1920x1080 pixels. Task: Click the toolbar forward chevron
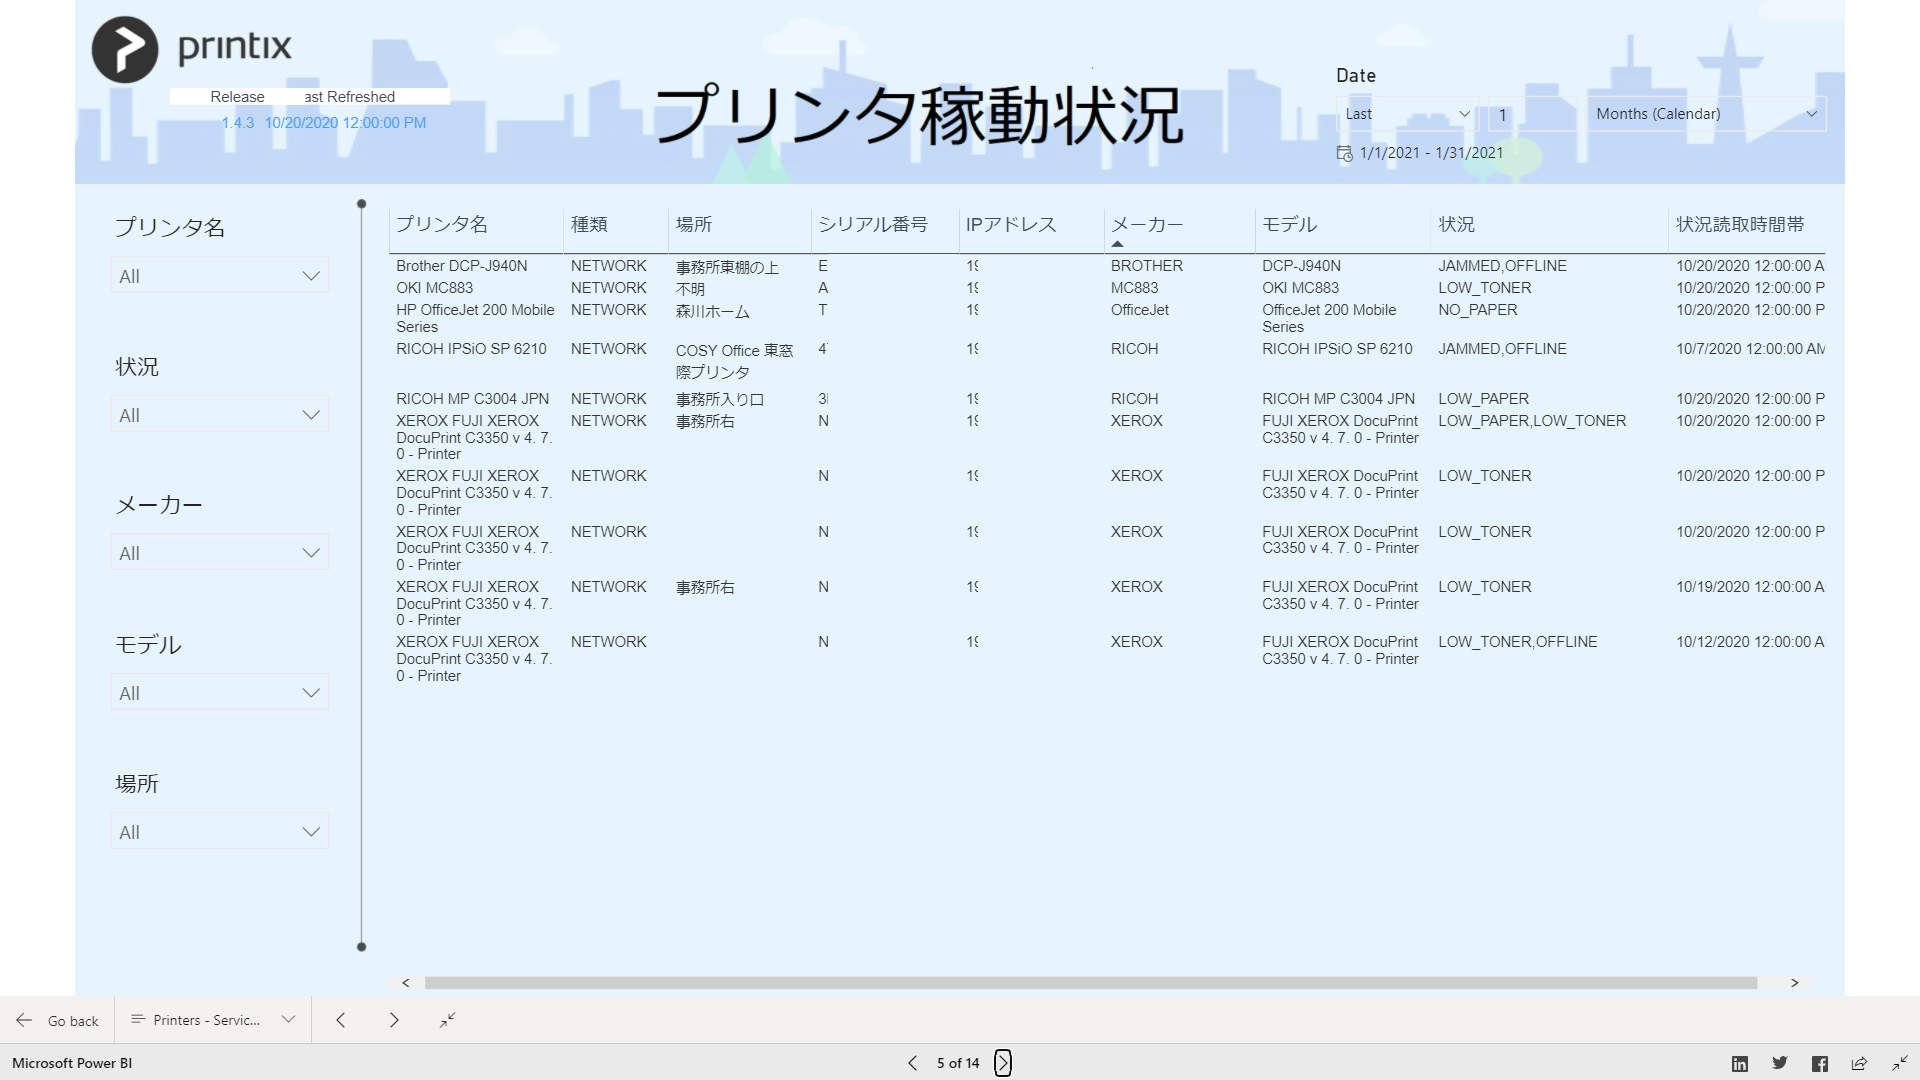pos(394,1020)
